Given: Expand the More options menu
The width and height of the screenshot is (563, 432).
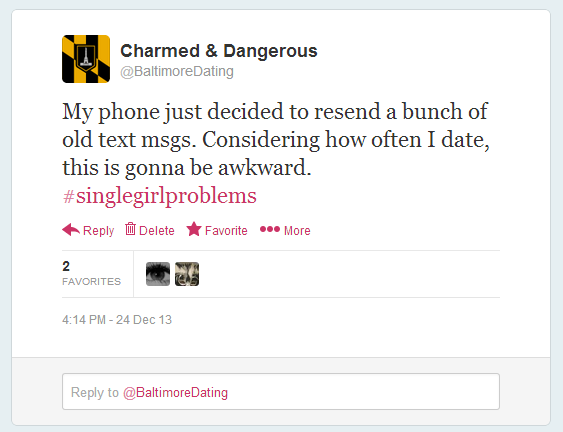Looking at the screenshot, I should pos(285,230).
